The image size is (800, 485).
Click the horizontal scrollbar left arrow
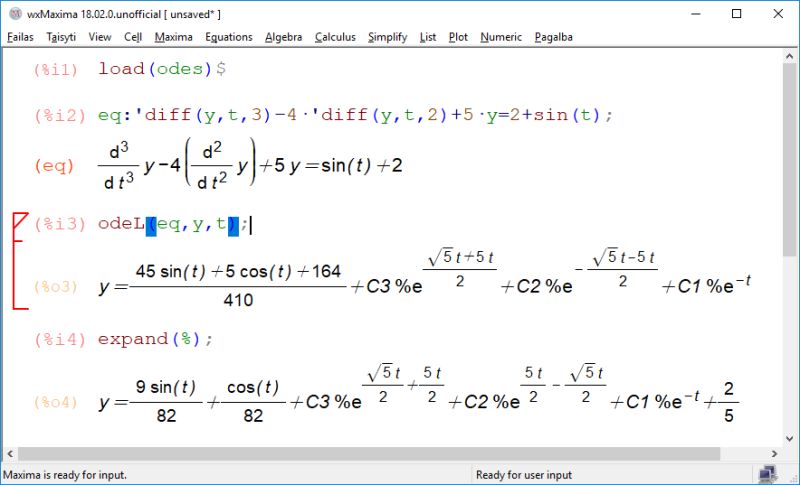tap(10, 453)
